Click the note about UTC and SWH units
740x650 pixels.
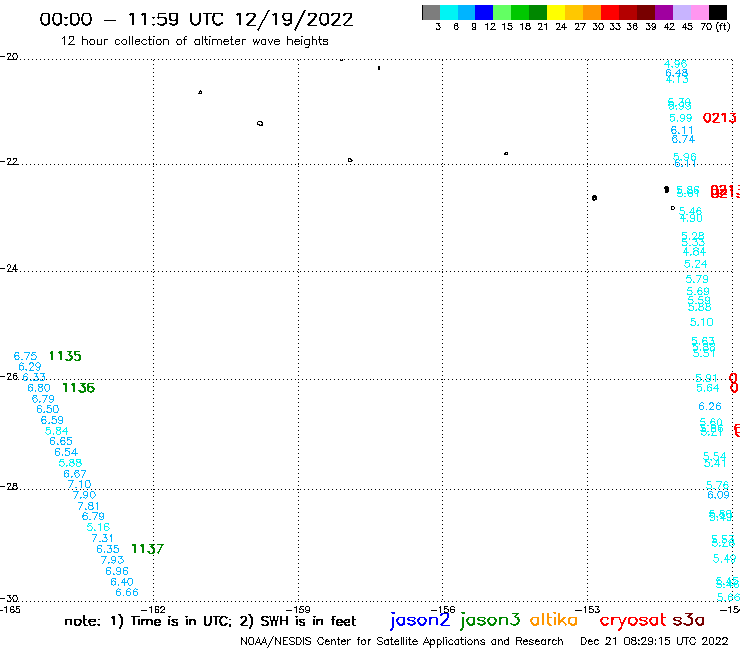click(x=210, y=621)
